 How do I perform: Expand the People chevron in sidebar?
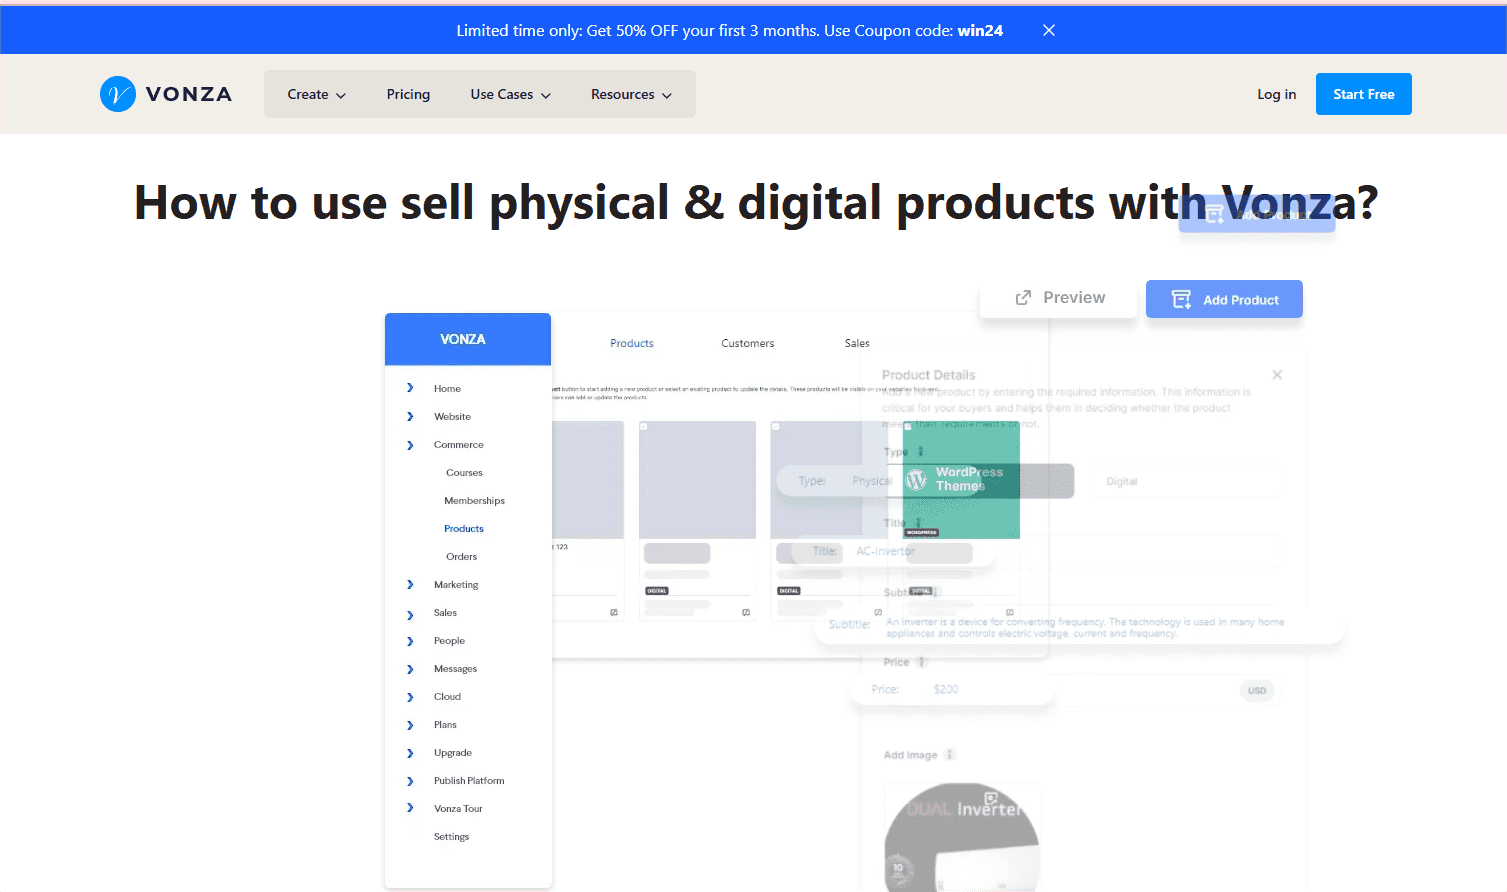[410, 641]
